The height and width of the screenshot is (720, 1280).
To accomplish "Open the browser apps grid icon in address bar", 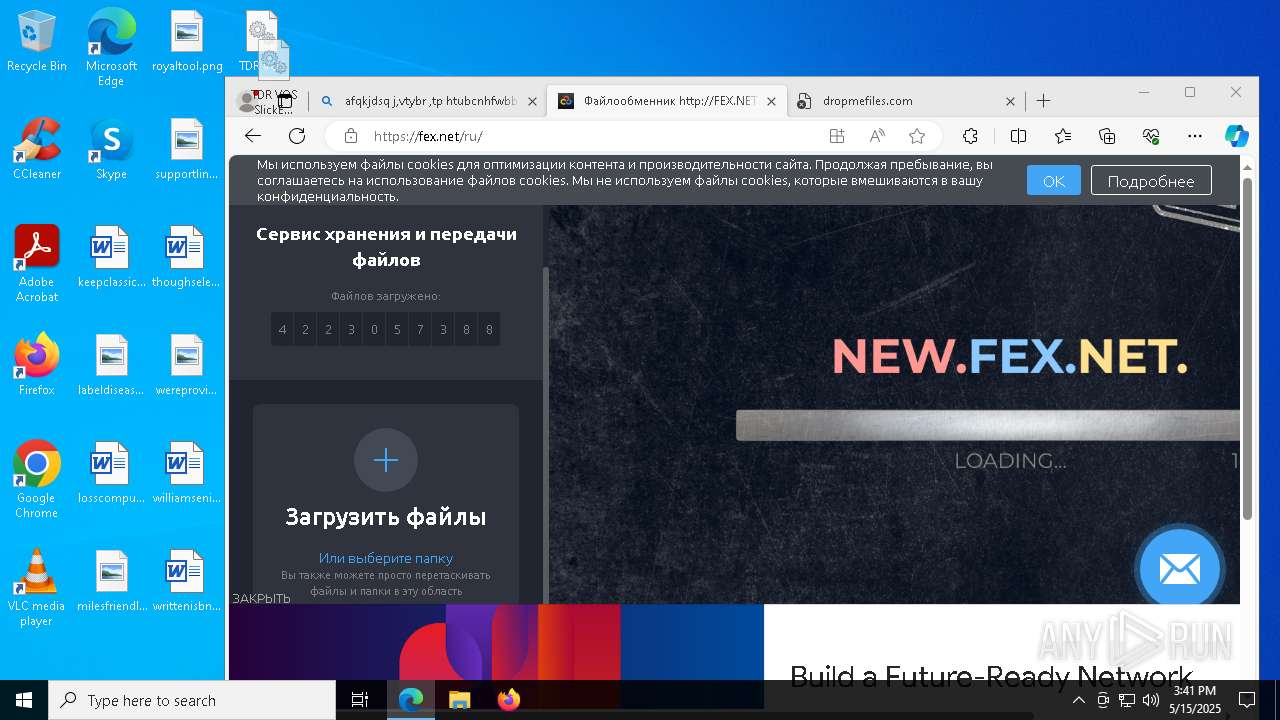I will [837, 136].
